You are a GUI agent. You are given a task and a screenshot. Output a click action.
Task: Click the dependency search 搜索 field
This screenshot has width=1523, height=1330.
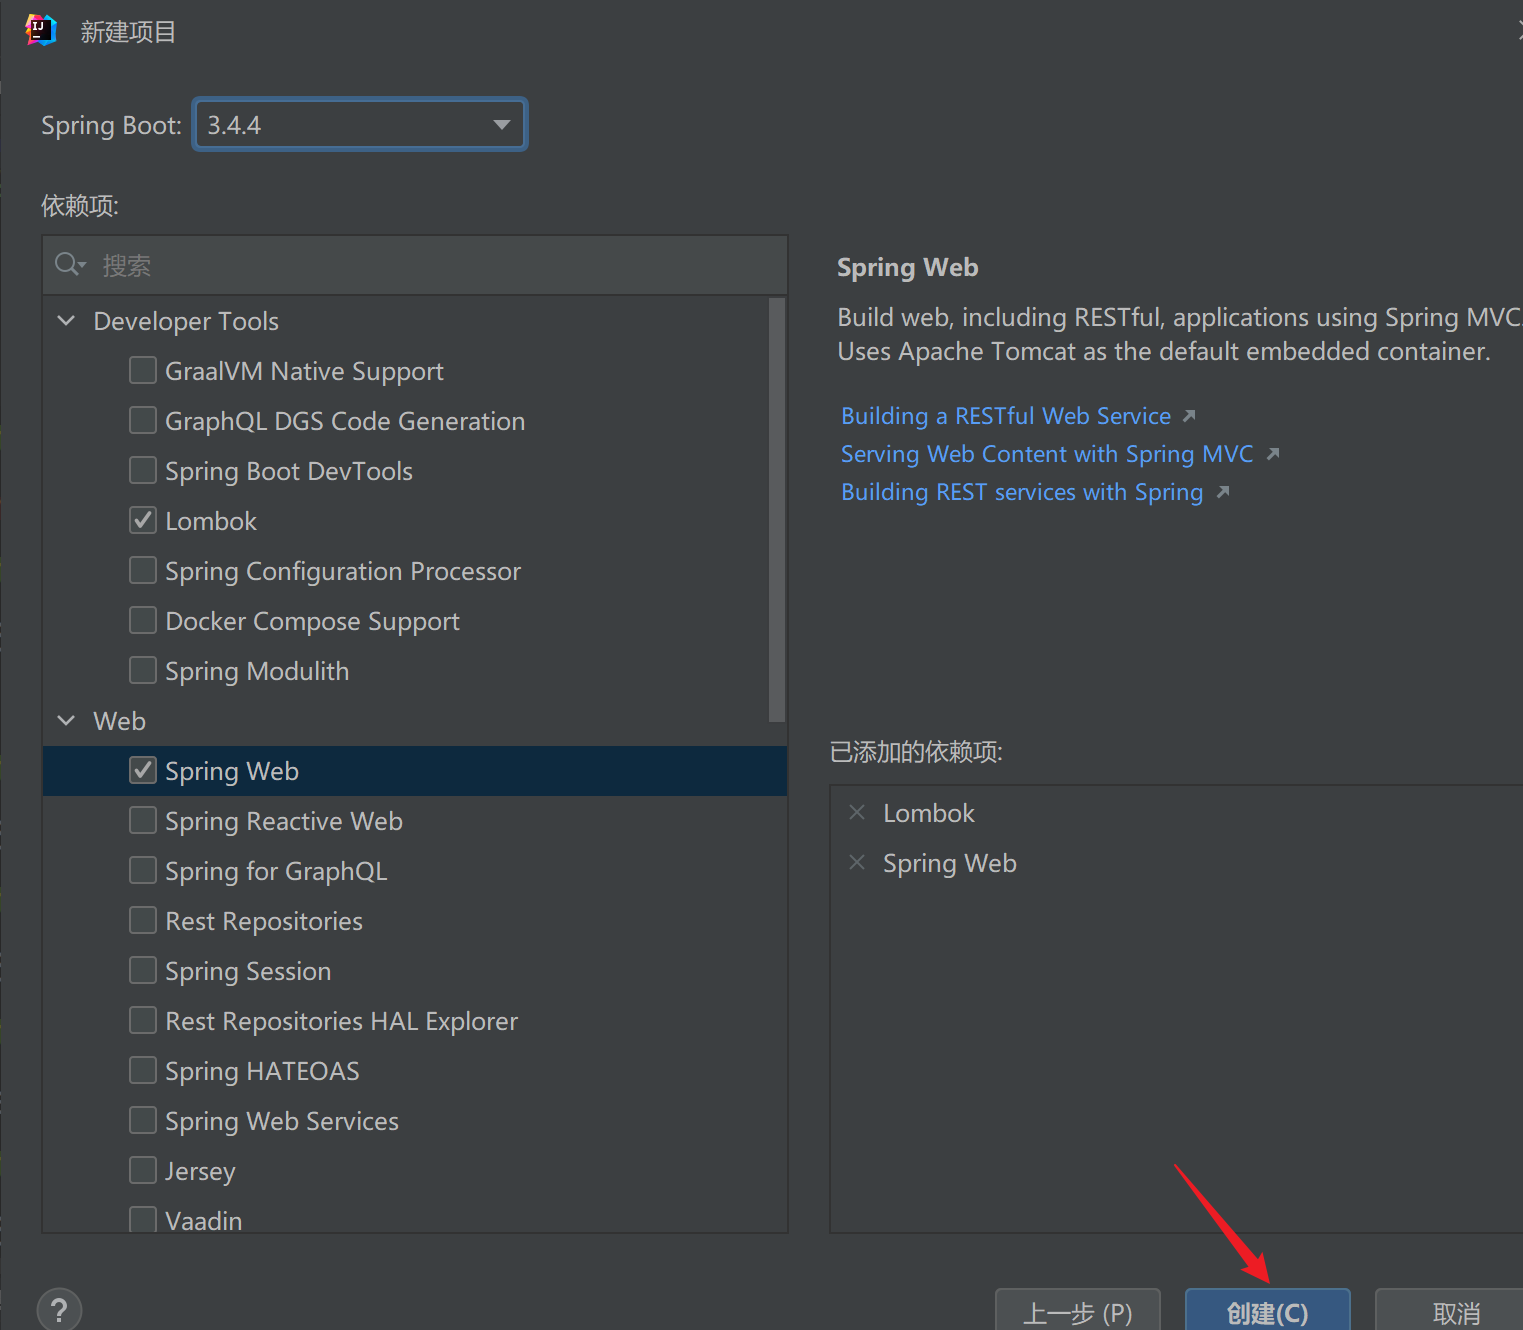coord(415,265)
